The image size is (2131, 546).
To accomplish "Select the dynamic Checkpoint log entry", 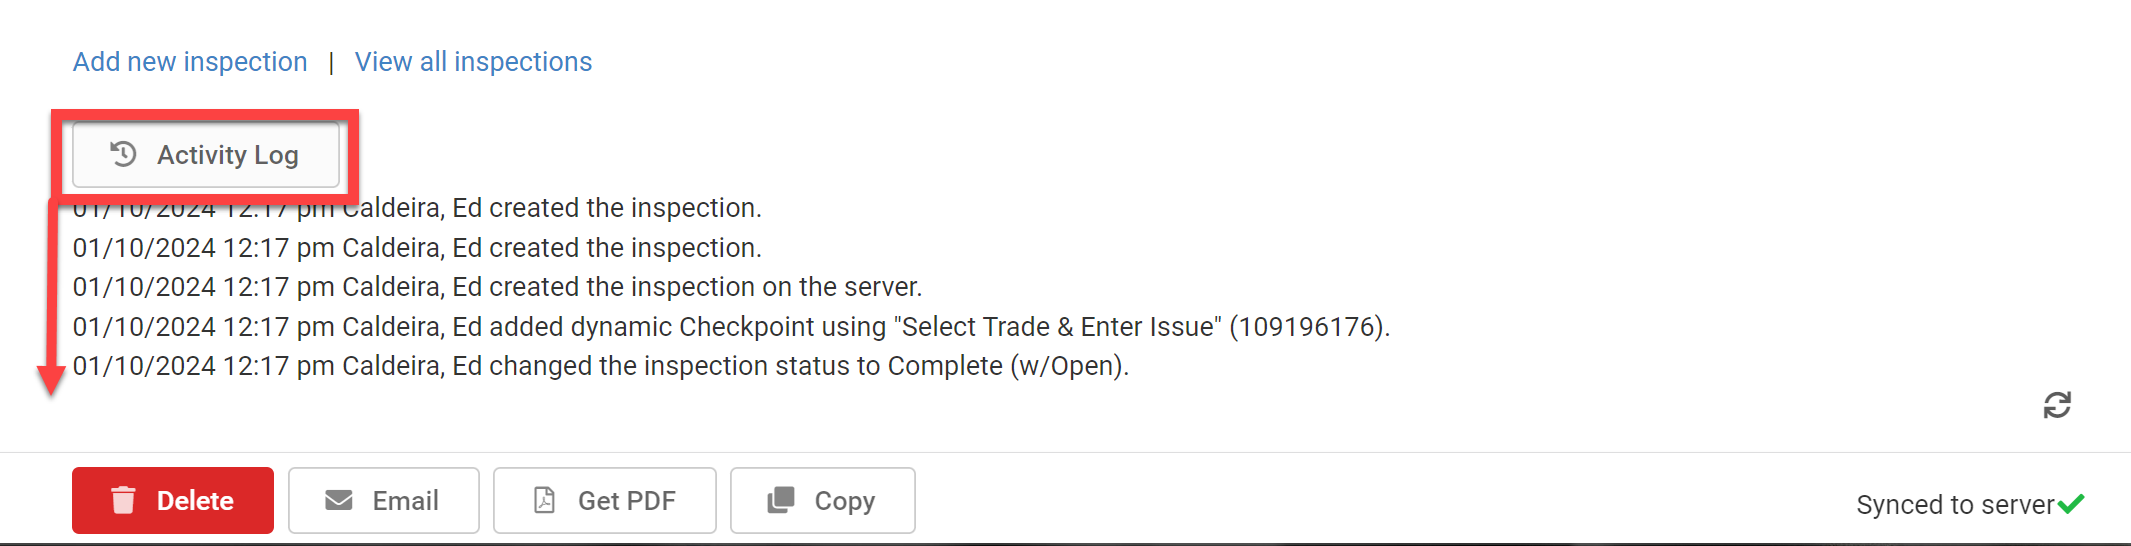I will [x=731, y=327].
